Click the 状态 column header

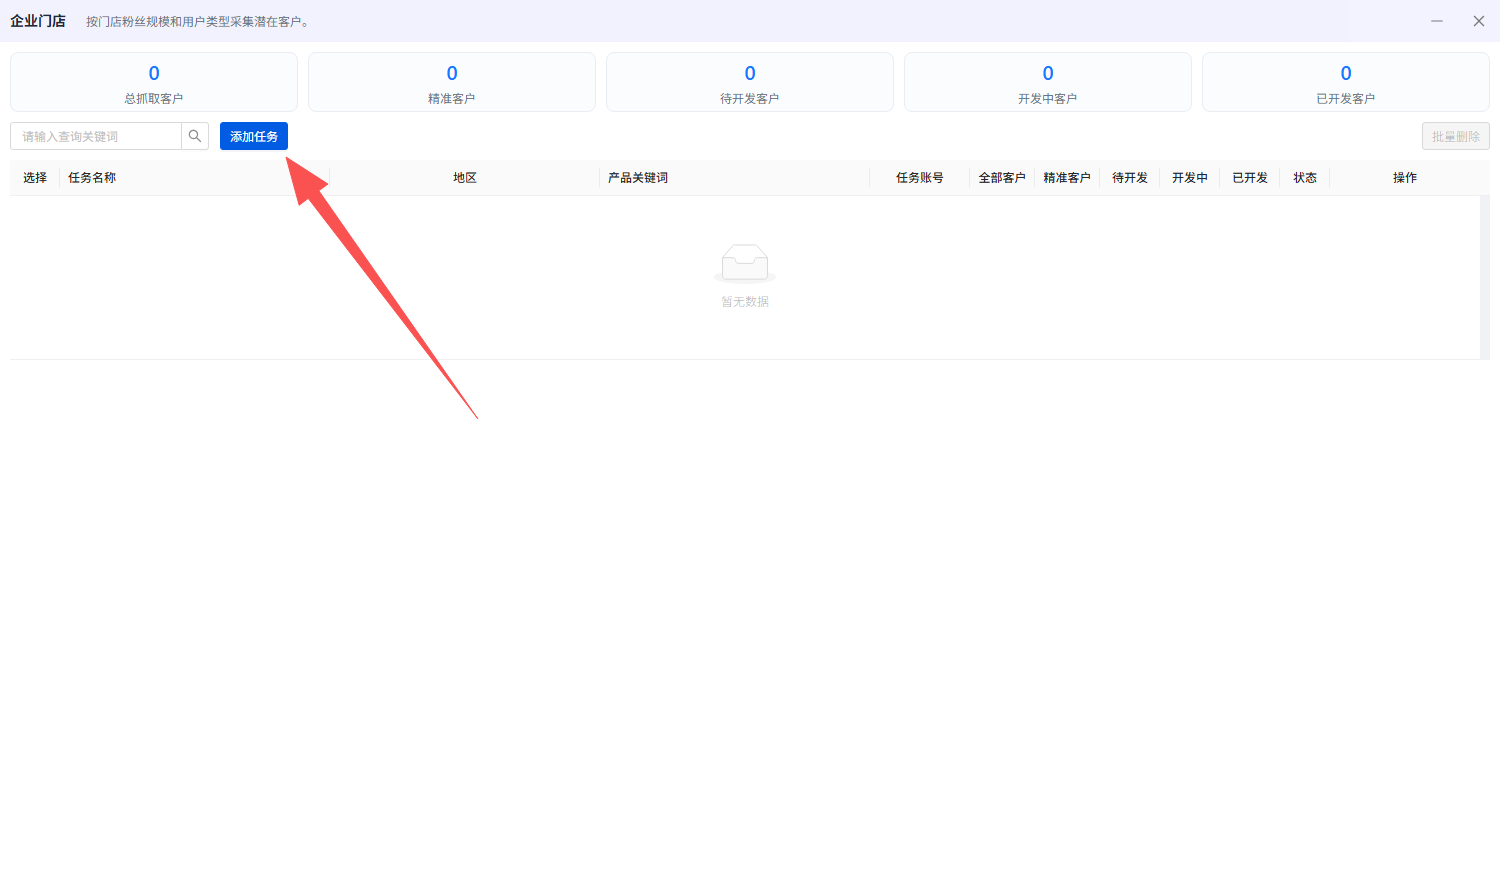click(x=1305, y=178)
